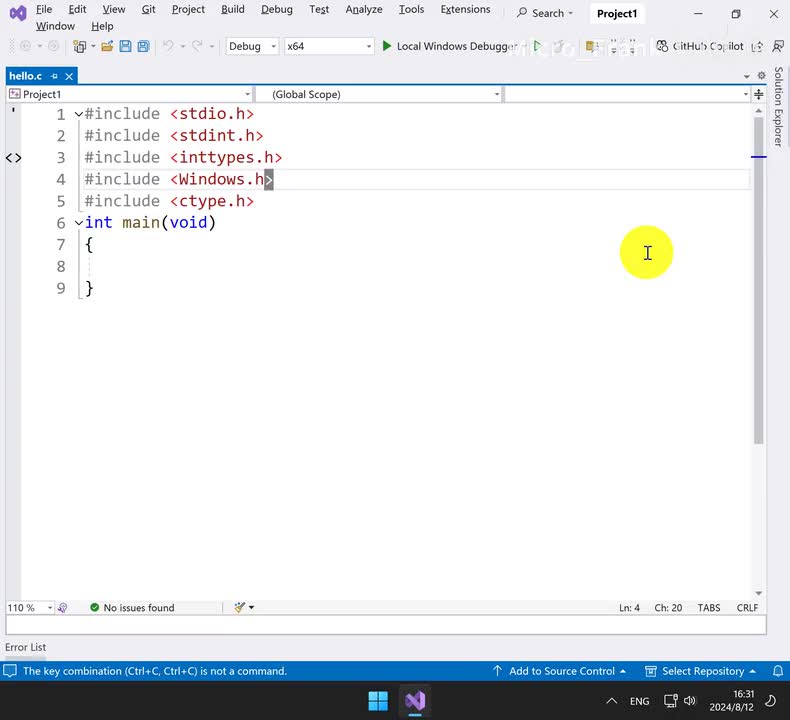Open the Project1 navigation dropdown
Image resolution: width=790 pixels, height=720 pixels.
[x=129, y=94]
